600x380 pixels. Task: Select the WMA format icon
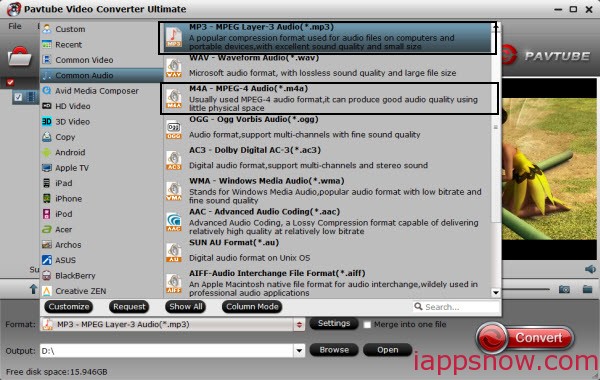tap(174, 191)
